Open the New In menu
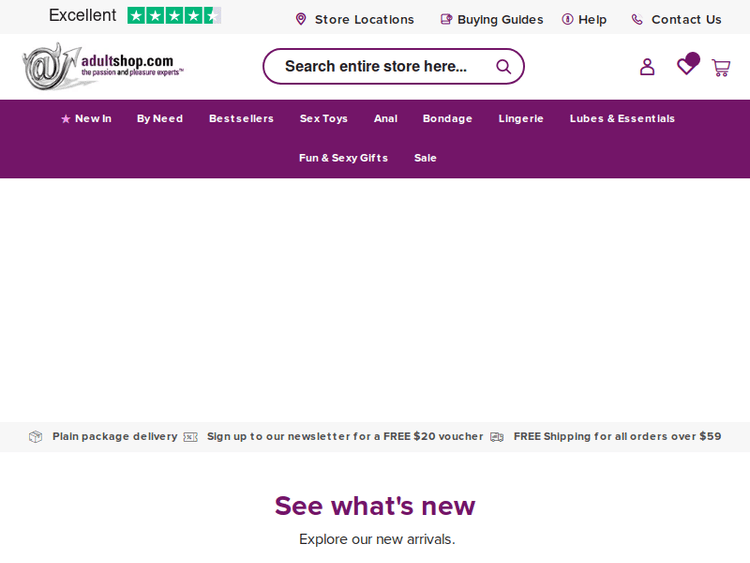 click(x=92, y=119)
